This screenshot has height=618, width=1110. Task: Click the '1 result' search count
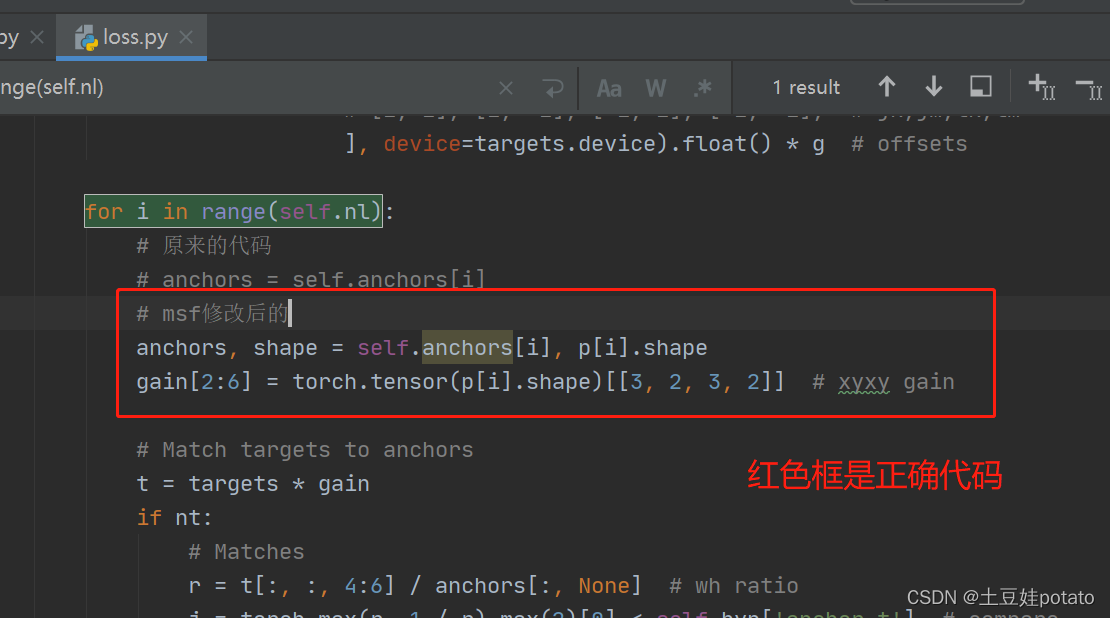point(806,88)
